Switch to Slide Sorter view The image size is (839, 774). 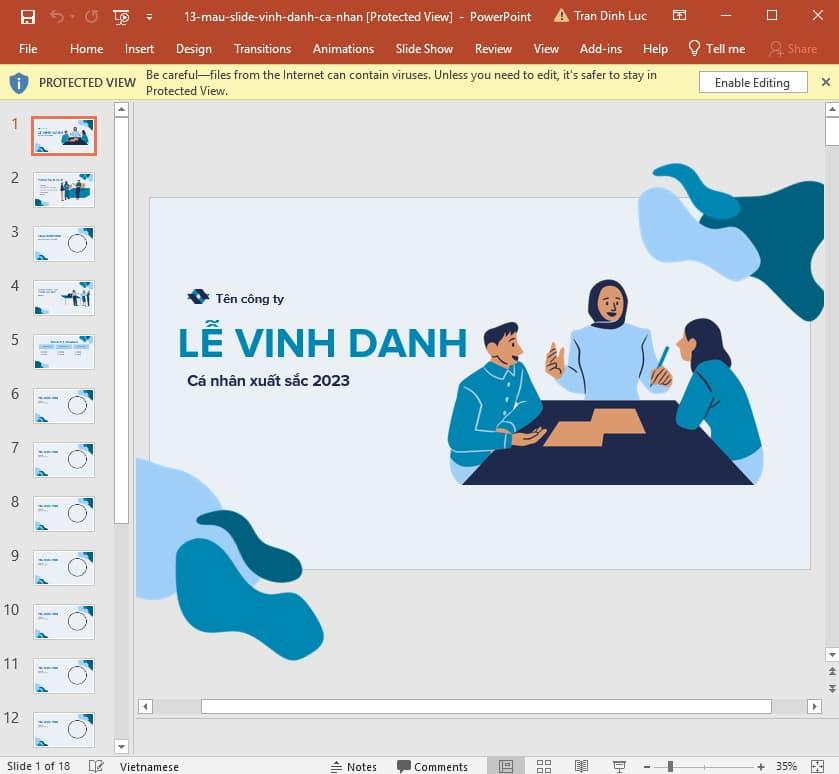tap(544, 765)
